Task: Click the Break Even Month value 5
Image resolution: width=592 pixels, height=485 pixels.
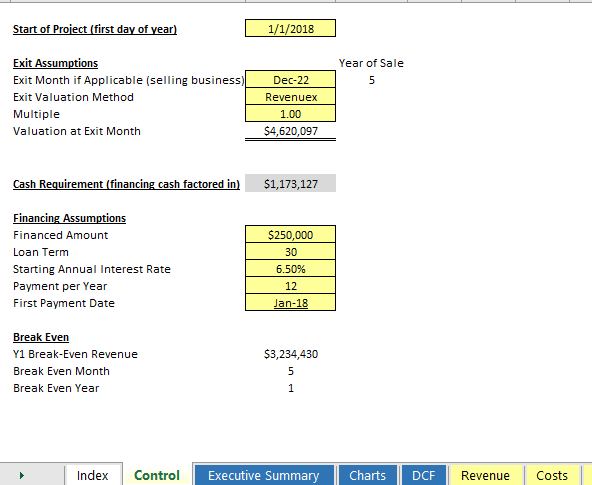Action: tap(291, 371)
